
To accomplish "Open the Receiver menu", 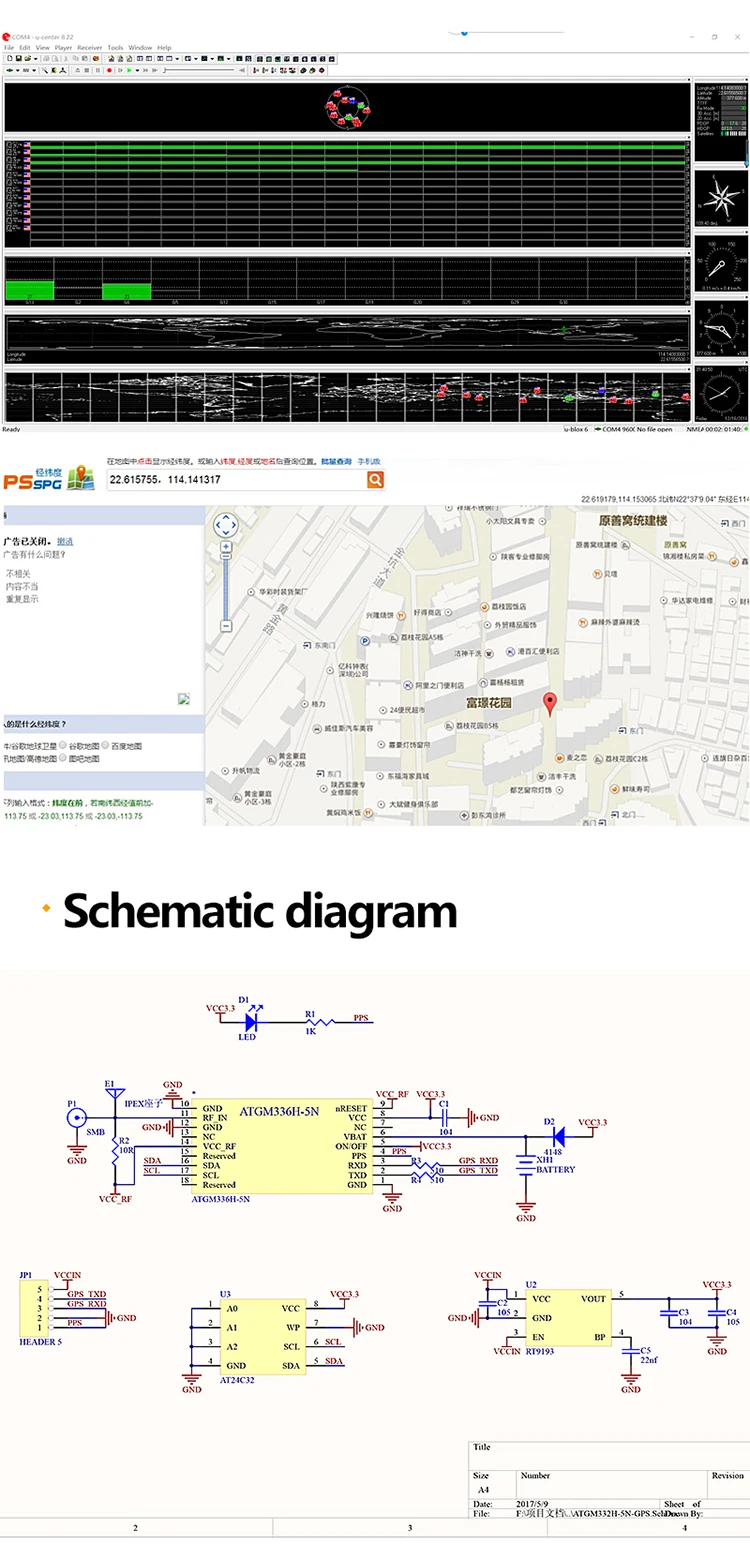I will 90,47.
